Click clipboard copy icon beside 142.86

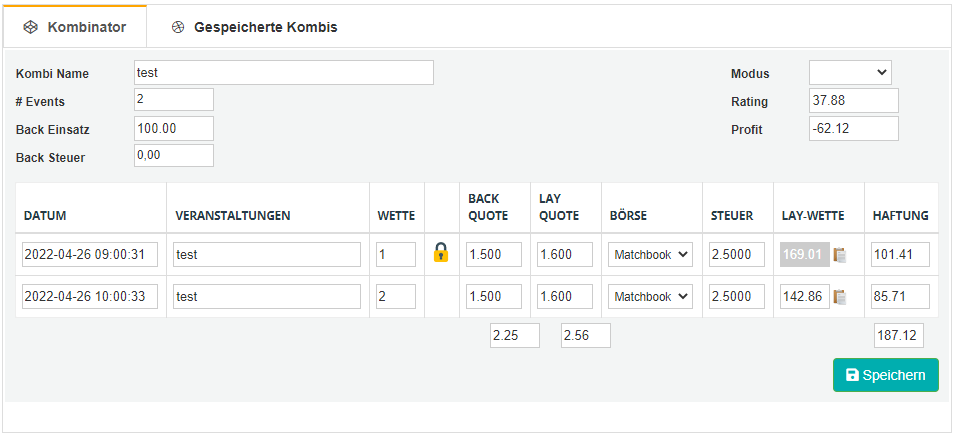pos(840,297)
